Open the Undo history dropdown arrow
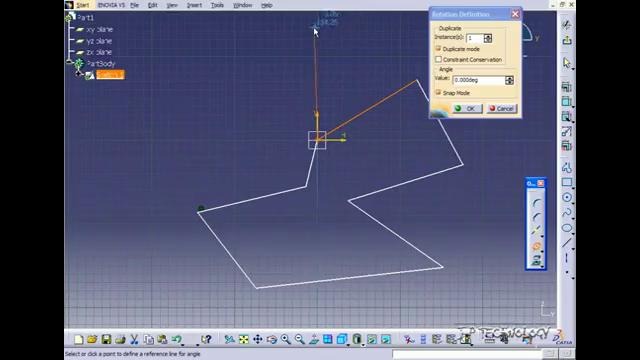The width and height of the screenshot is (640, 360). tap(182, 344)
